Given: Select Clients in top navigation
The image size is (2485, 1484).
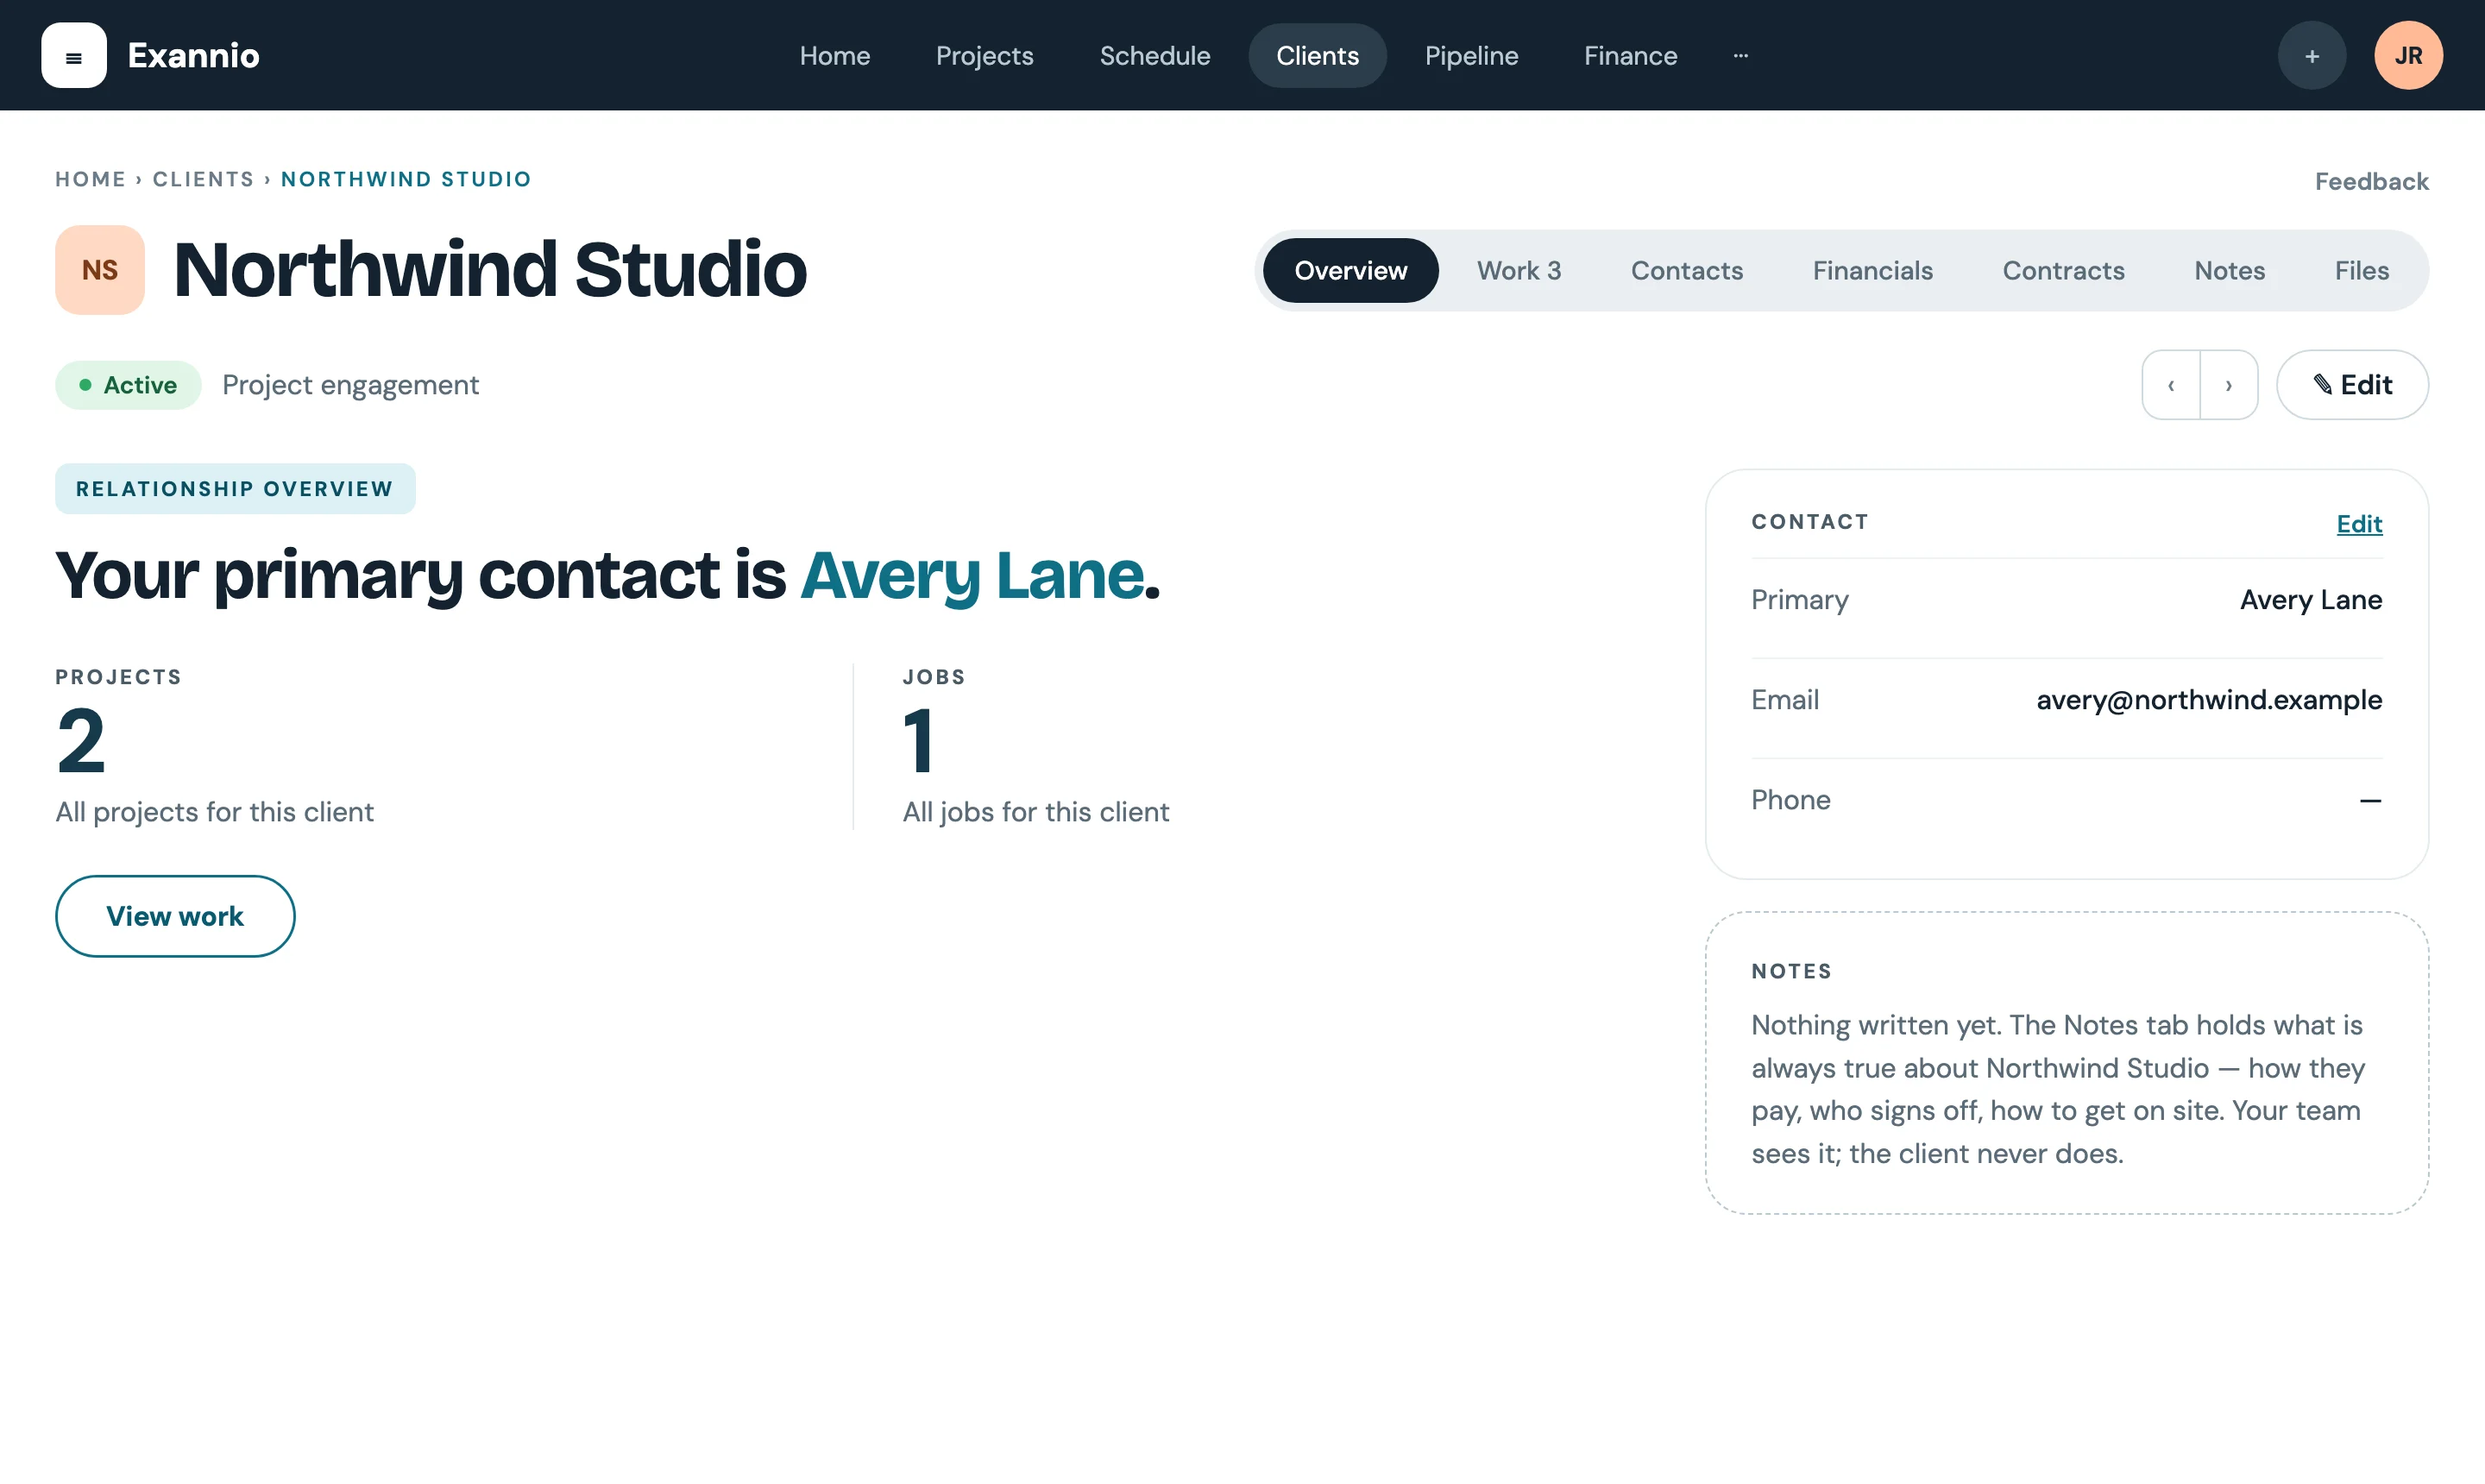Looking at the screenshot, I should [1317, 55].
